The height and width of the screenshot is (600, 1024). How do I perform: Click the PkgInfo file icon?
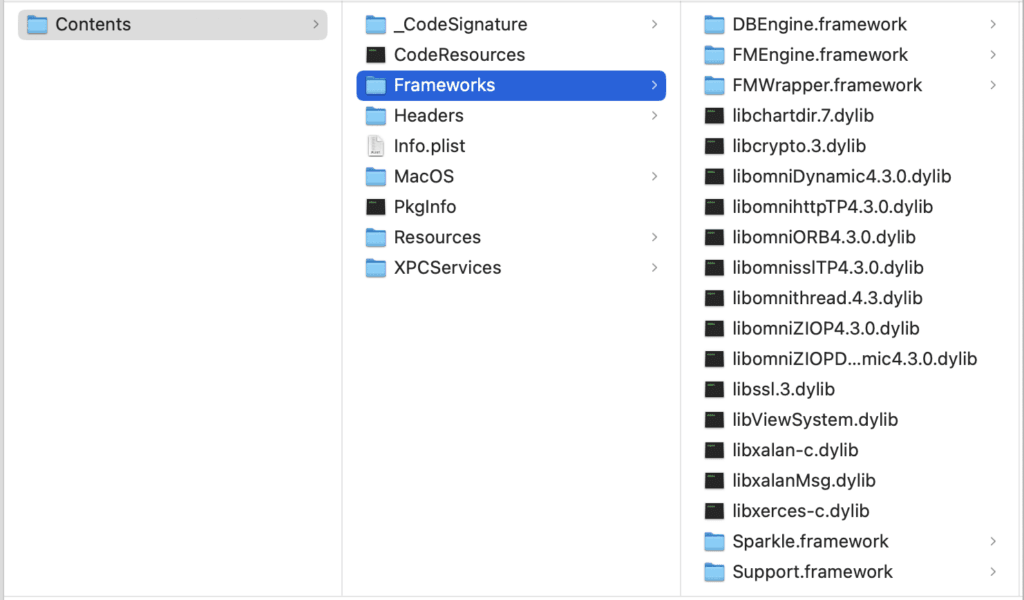coord(376,207)
